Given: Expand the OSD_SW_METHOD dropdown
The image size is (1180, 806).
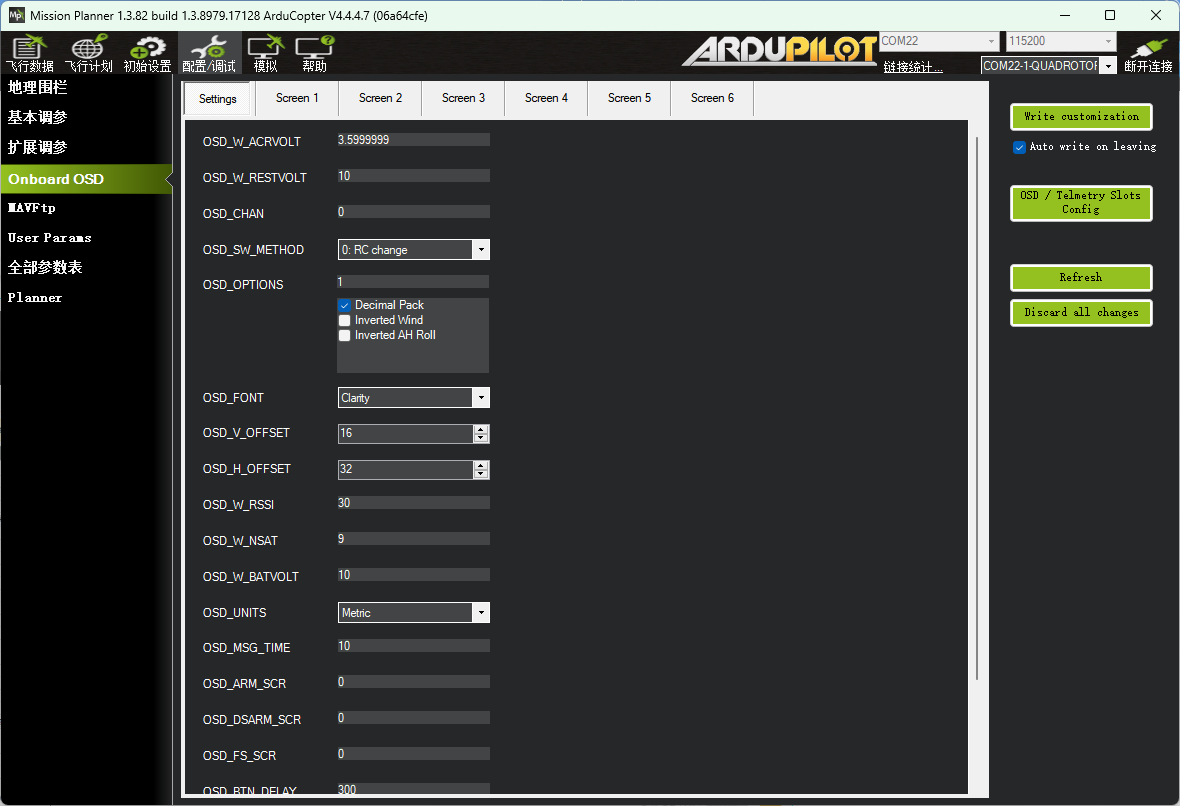Looking at the screenshot, I should point(481,250).
